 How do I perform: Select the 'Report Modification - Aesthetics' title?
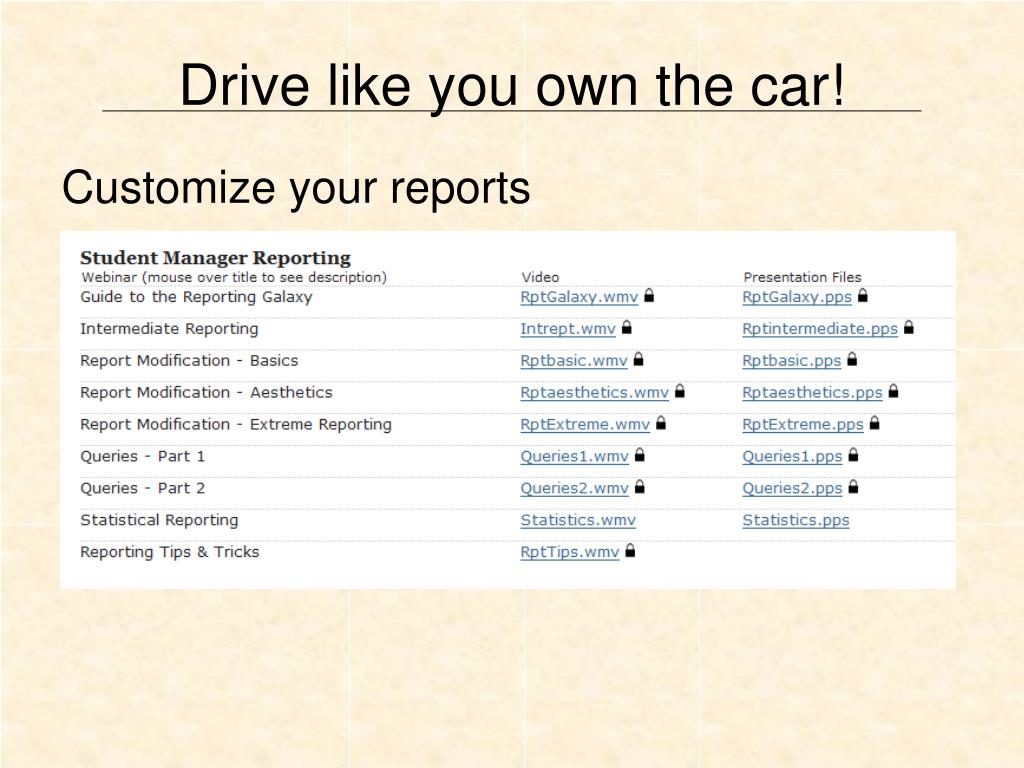click(x=206, y=392)
